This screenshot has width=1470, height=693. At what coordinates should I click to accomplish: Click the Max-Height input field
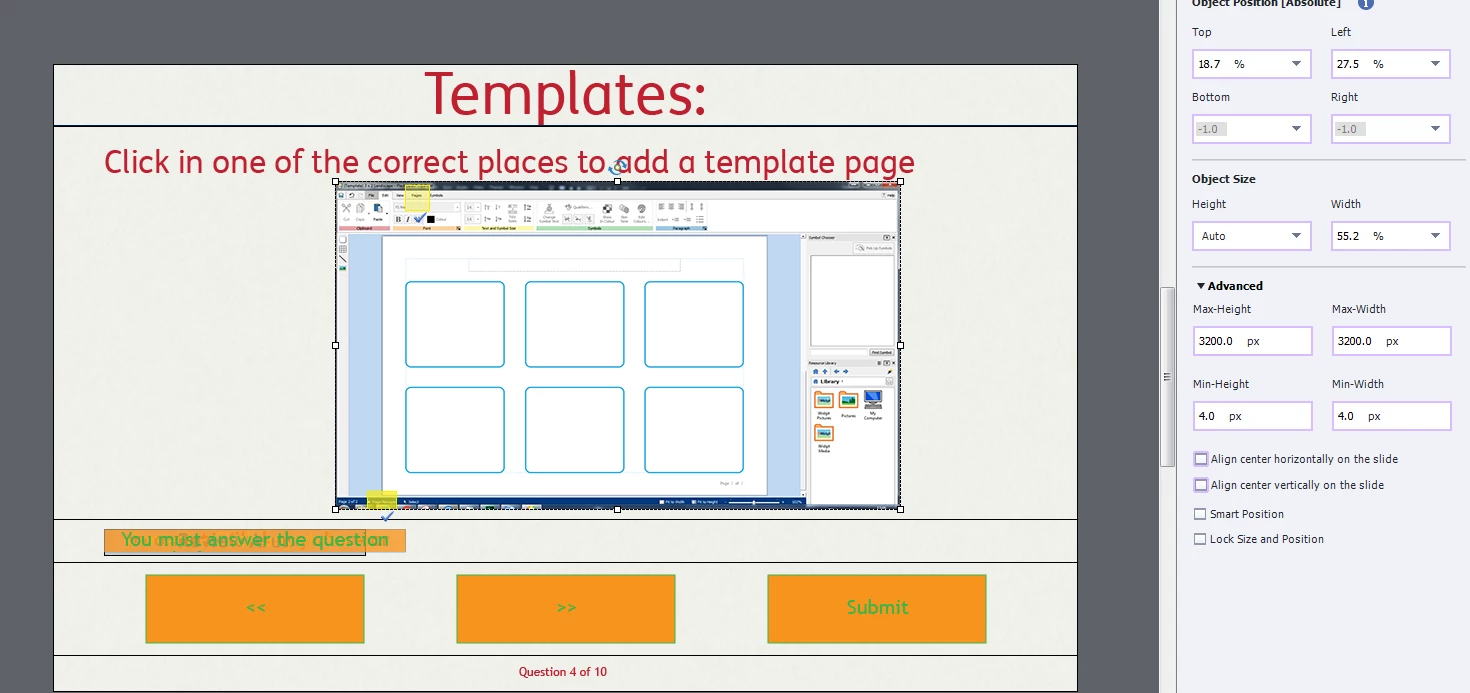coord(1252,341)
